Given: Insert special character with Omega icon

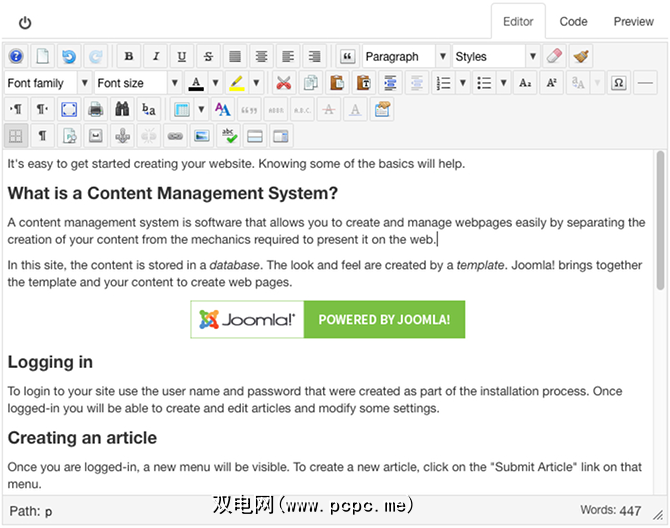Looking at the screenshot, I should point(619,83).
